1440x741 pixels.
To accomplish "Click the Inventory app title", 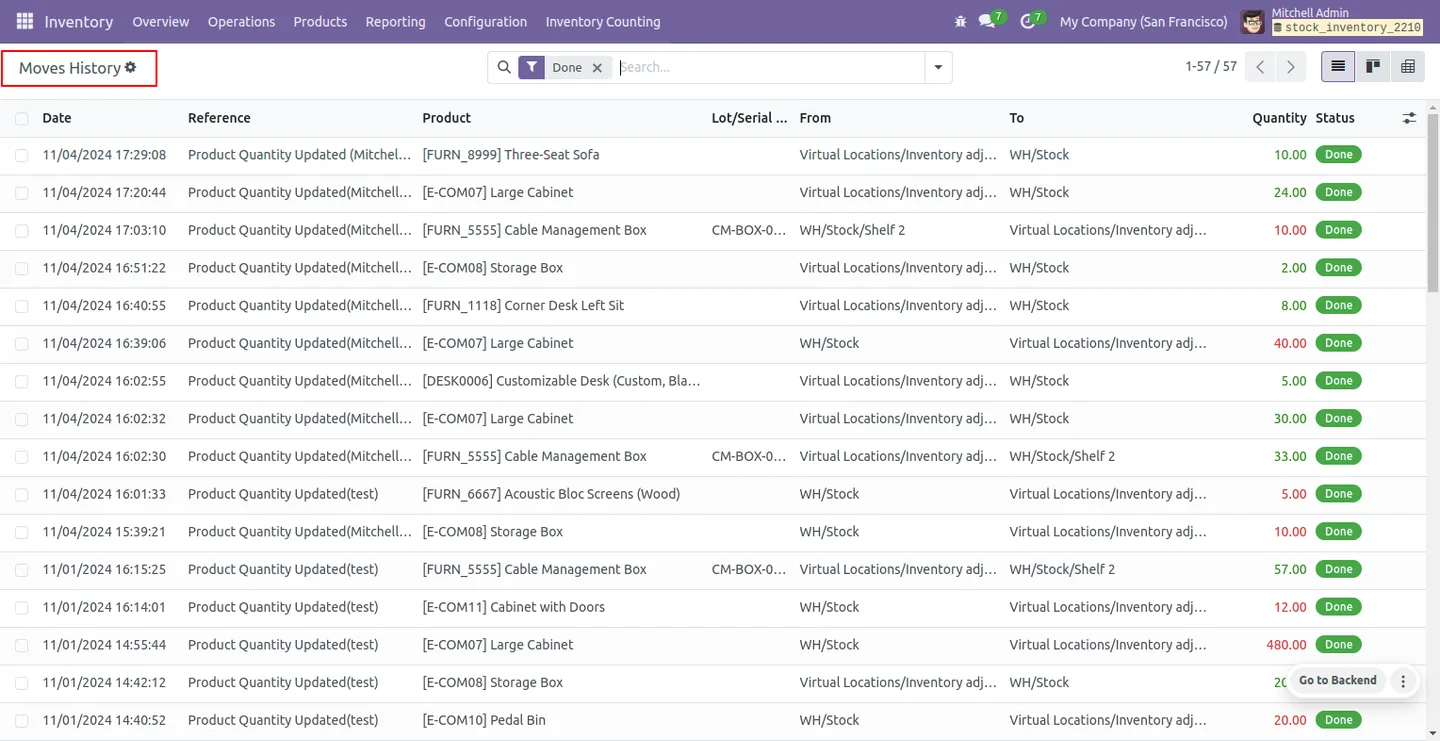I will 79,21.
